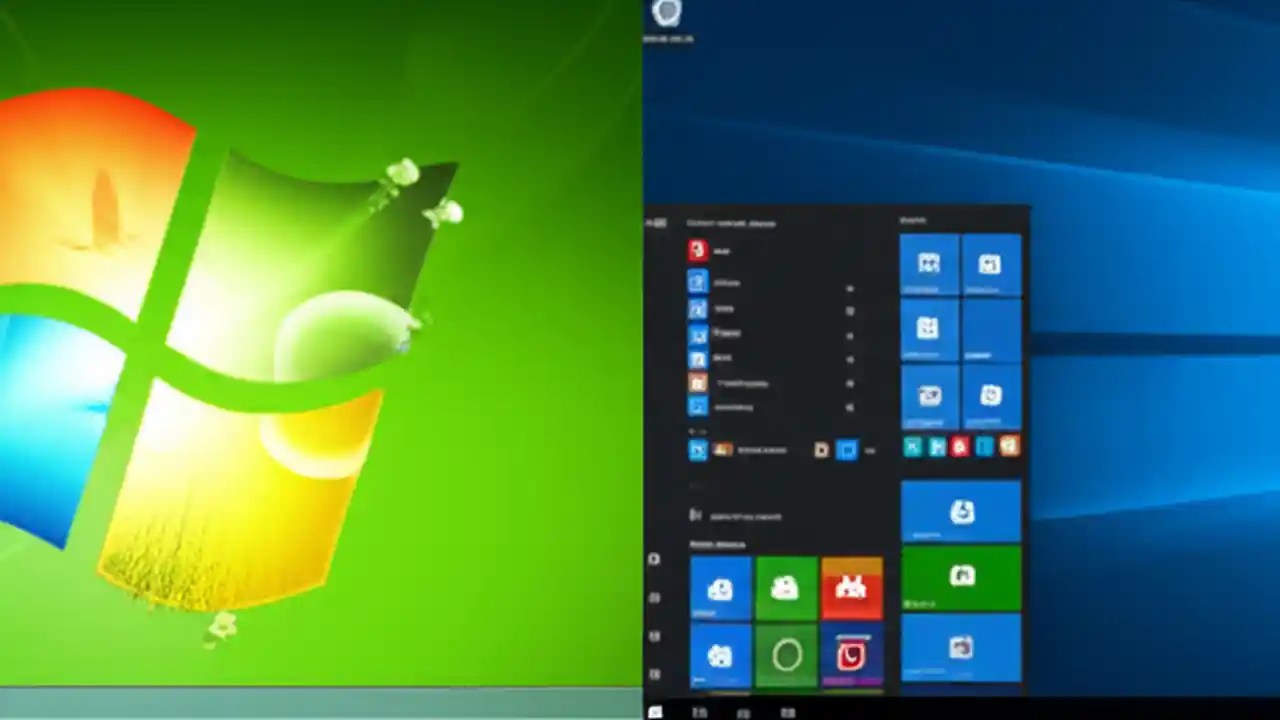The width and height of the screenshot is (1280, 720).
Task: Click the Recently added section header
Action: coord(717,545)
